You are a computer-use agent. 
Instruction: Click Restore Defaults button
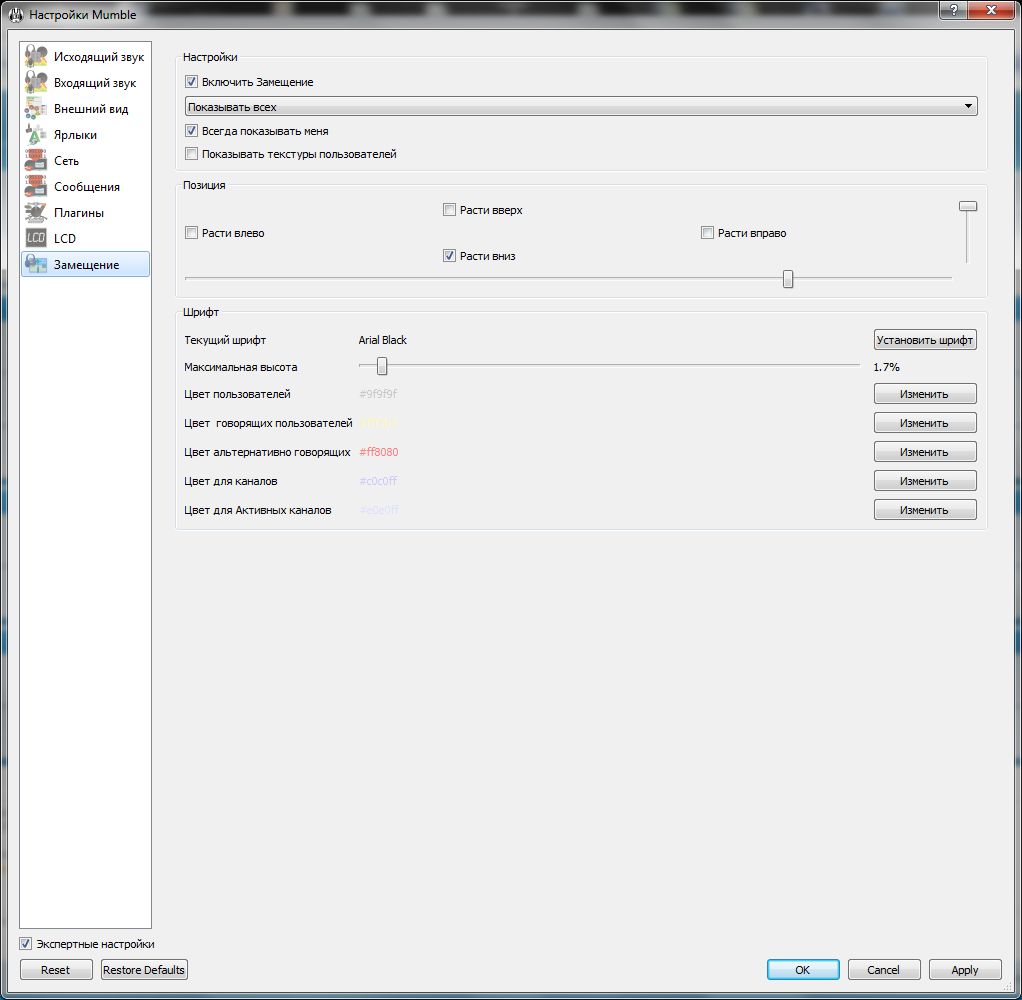click(x=144, y=970)
